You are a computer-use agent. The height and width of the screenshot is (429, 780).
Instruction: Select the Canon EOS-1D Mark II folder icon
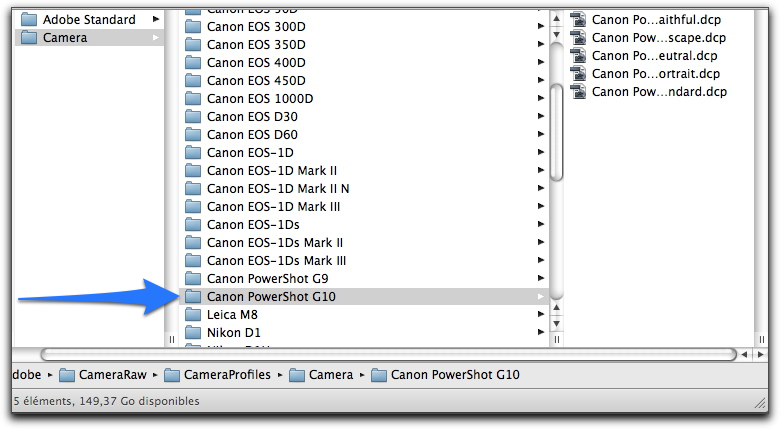(193, 170)
